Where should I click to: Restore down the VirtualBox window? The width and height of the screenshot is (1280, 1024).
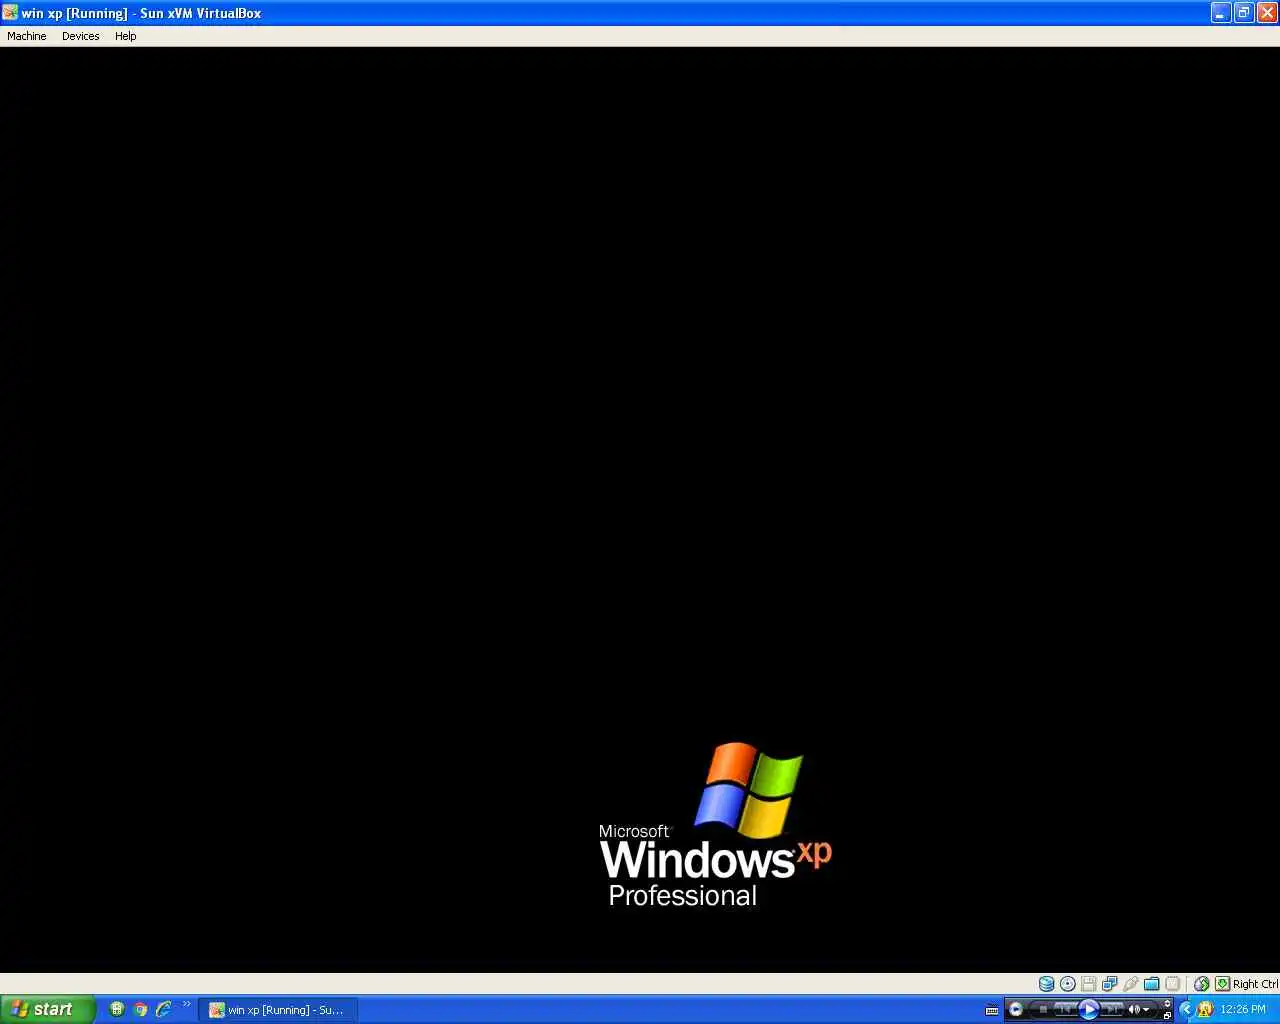pos(1244,13)
